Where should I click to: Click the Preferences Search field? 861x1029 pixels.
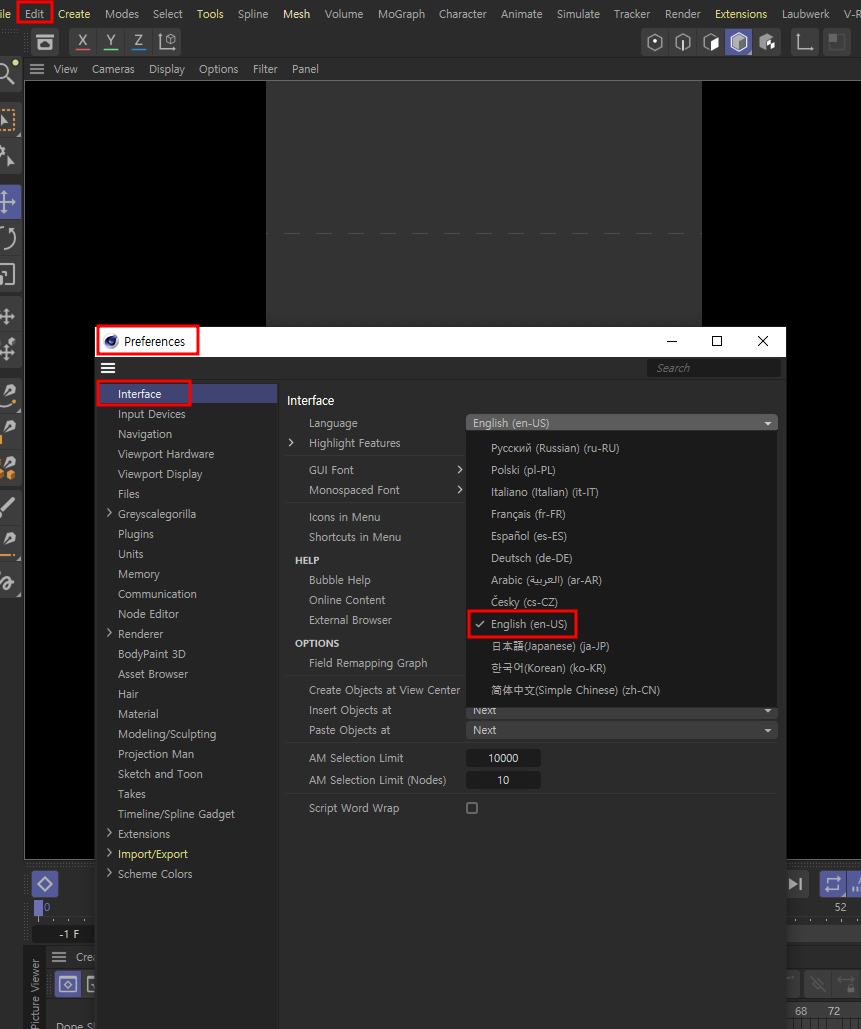[x=714, y=368]
